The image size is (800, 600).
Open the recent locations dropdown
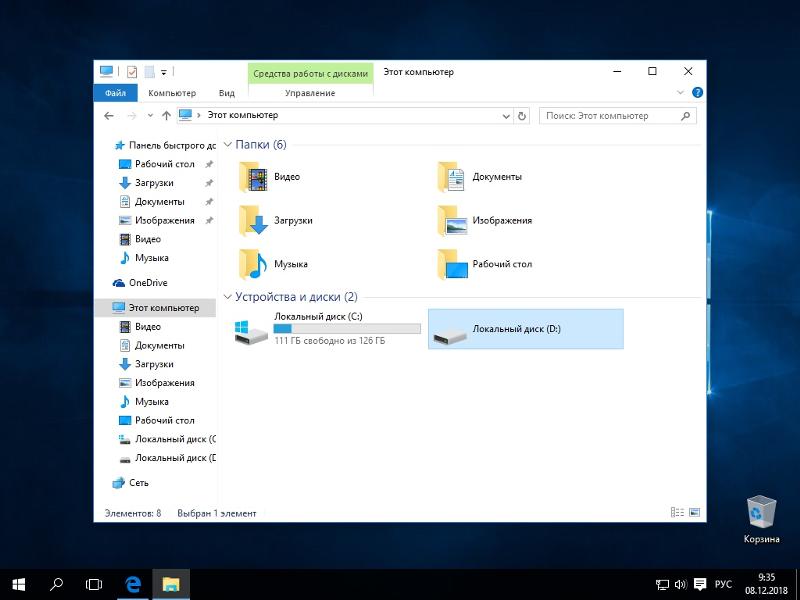pyautogui.click(x=150, y=116)
